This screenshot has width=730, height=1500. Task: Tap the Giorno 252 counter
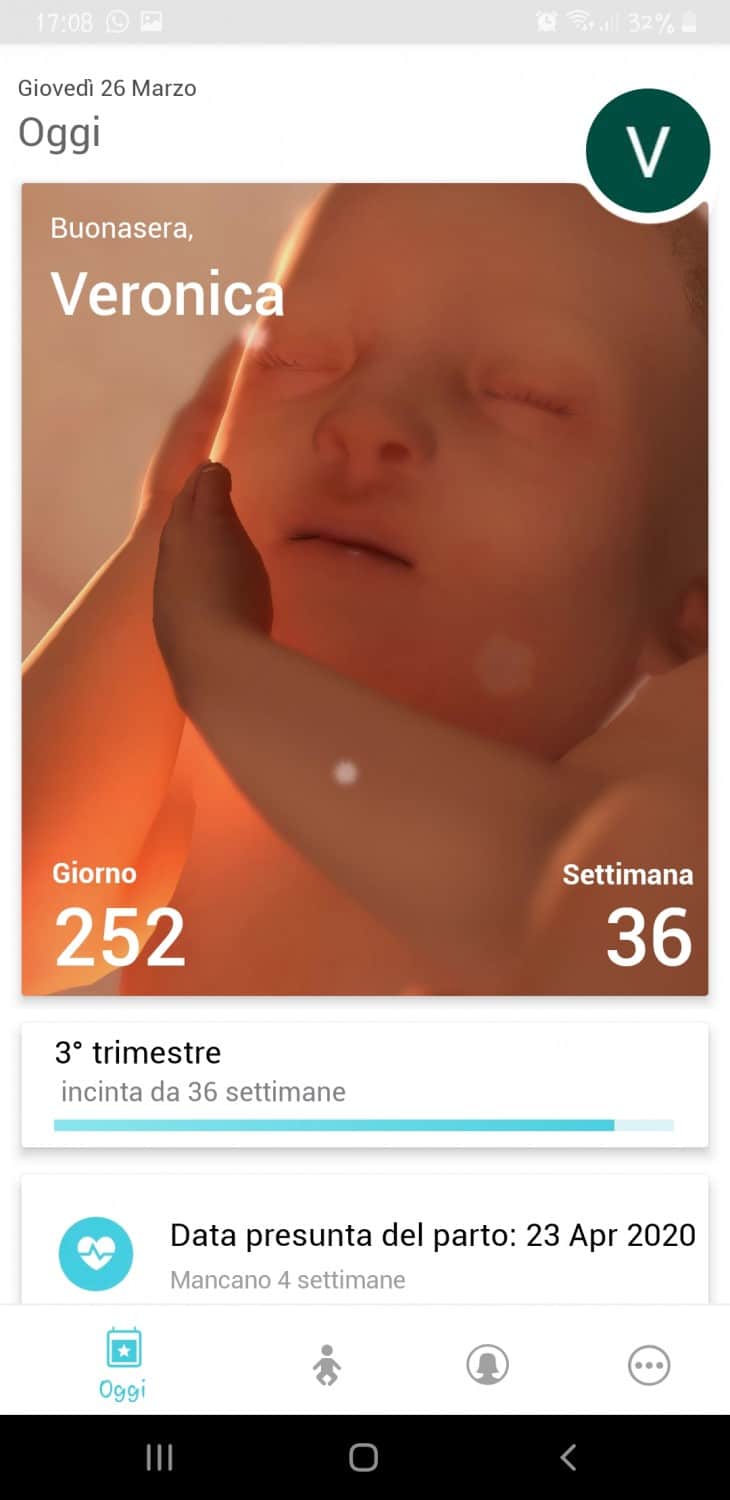click(x=119, y=917)
